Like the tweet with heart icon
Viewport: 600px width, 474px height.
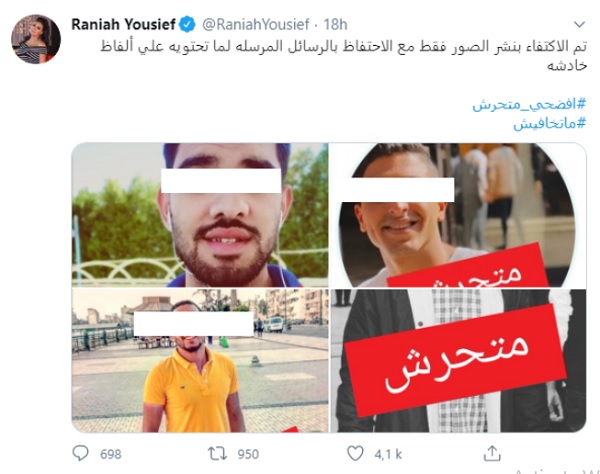[x=355, y=453]
